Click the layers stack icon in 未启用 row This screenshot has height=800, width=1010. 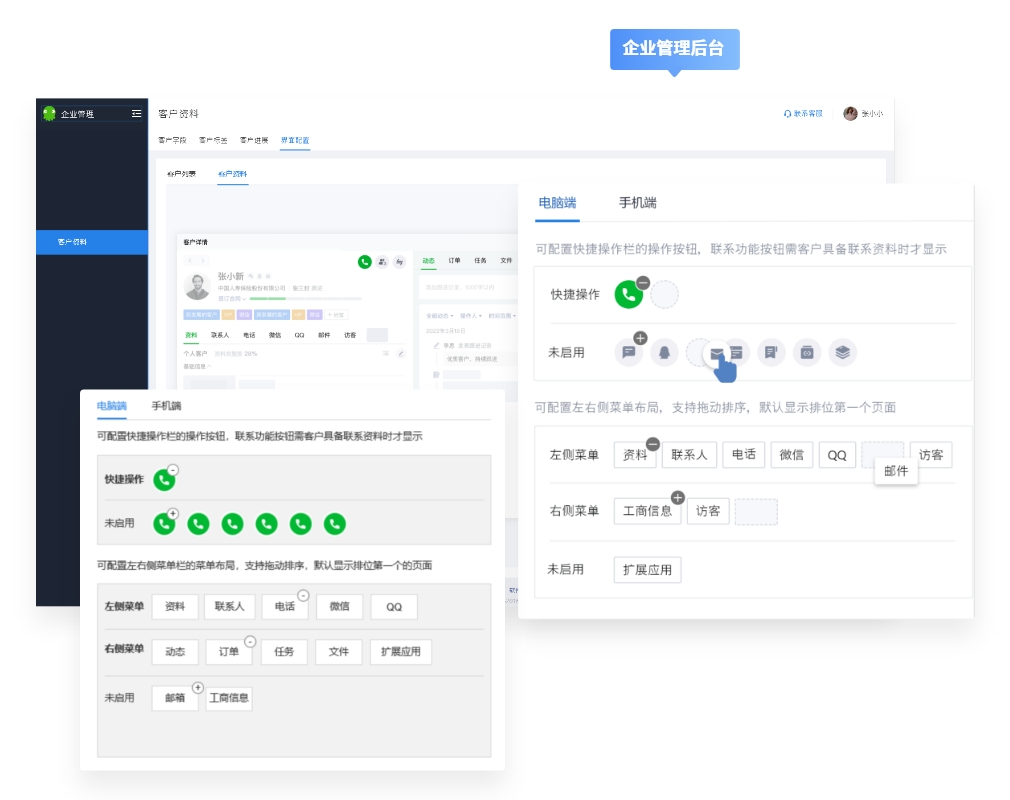pyautogui.click(x=842, y=352)
